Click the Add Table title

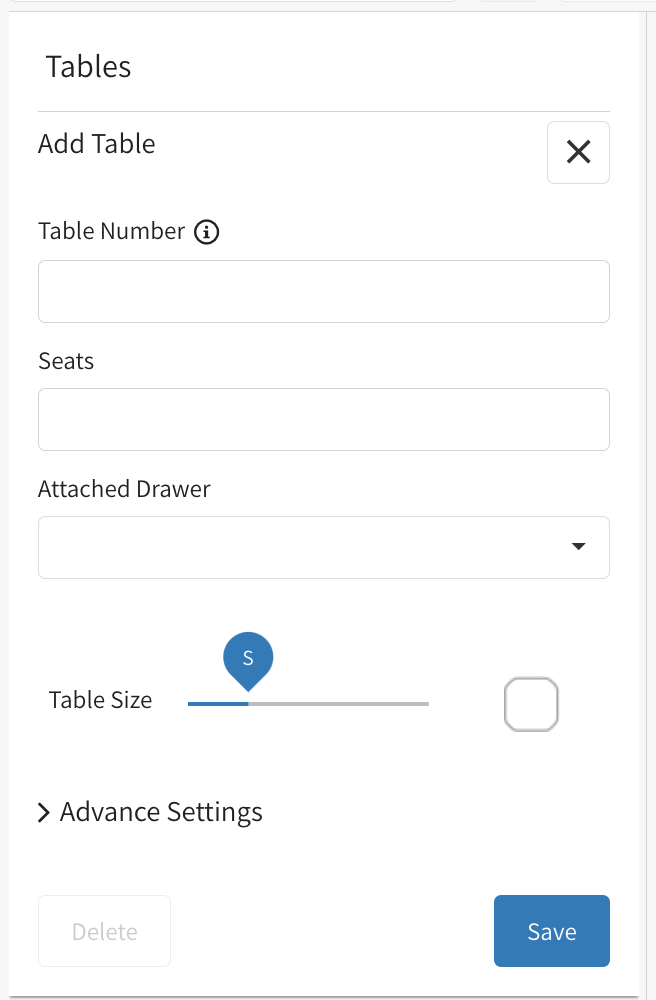(x=97, y=144)
